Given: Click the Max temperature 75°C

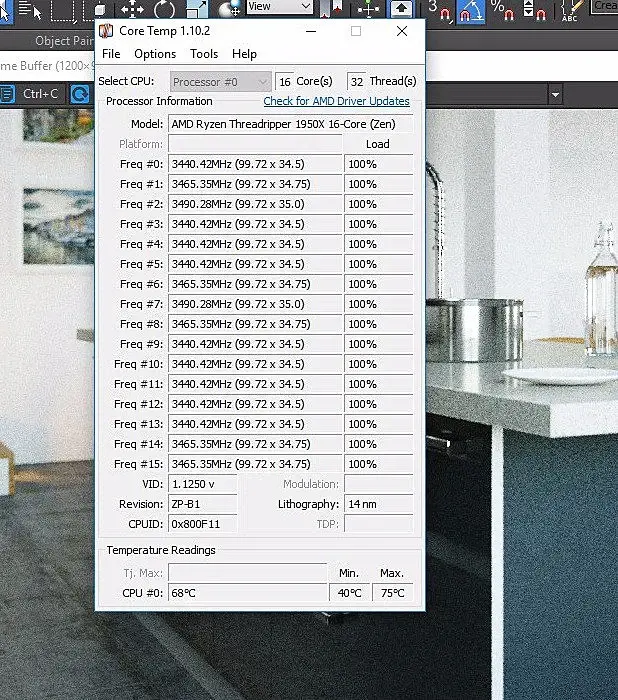Looking at the screenshot, I should 393,593.
